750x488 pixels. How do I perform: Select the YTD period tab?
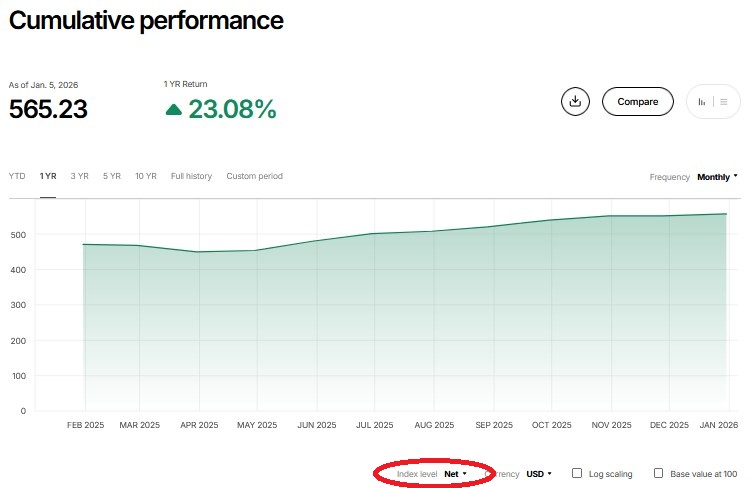[17, 176]
